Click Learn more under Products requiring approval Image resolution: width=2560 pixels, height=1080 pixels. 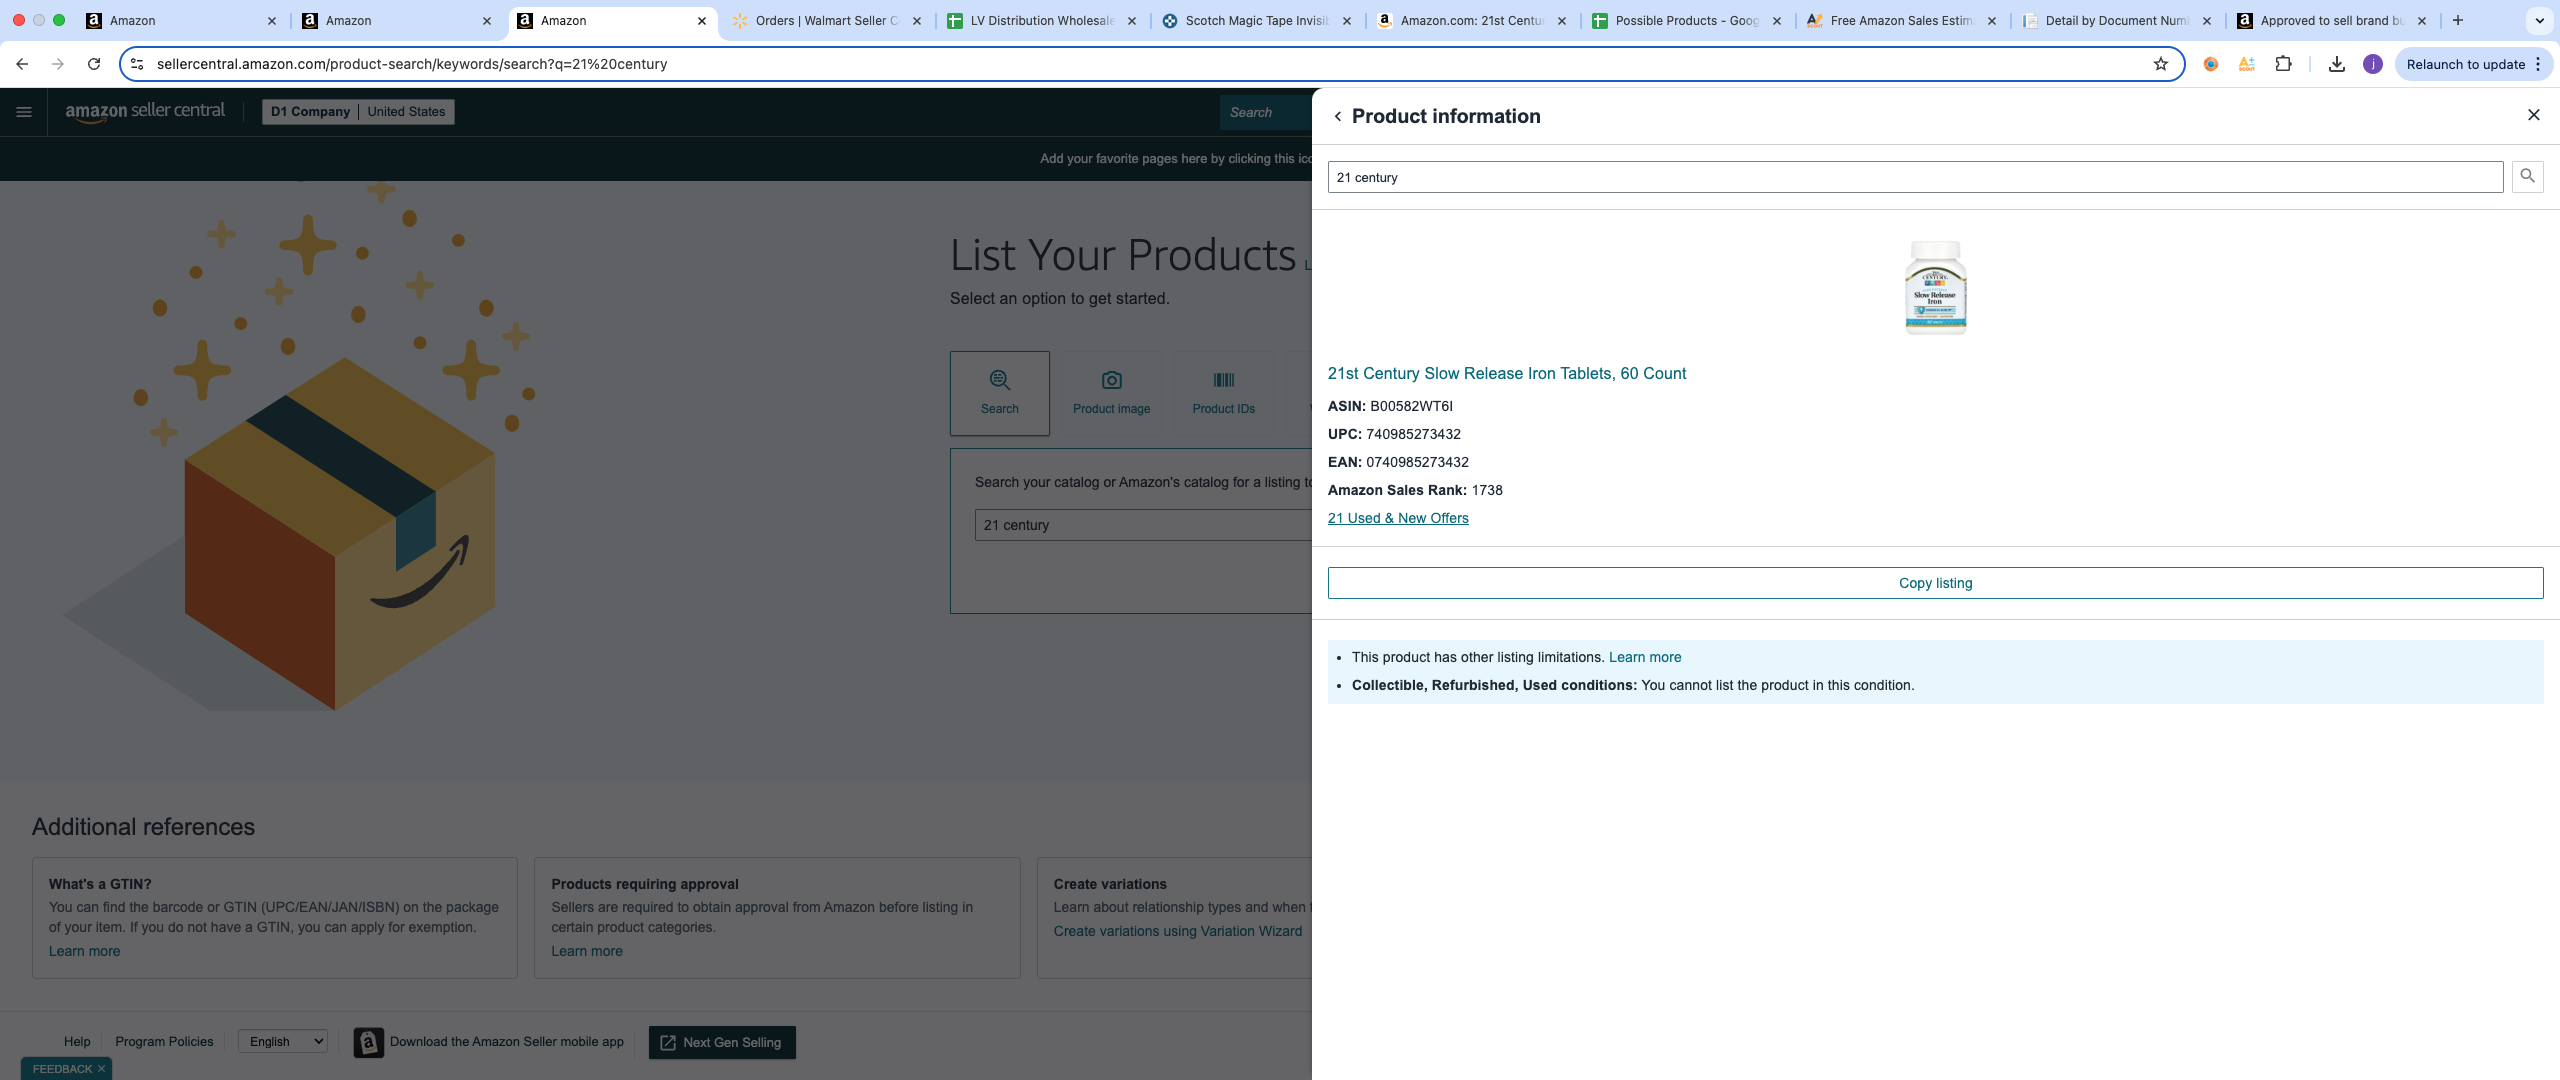pyautogui.click(x=586, y=951)
